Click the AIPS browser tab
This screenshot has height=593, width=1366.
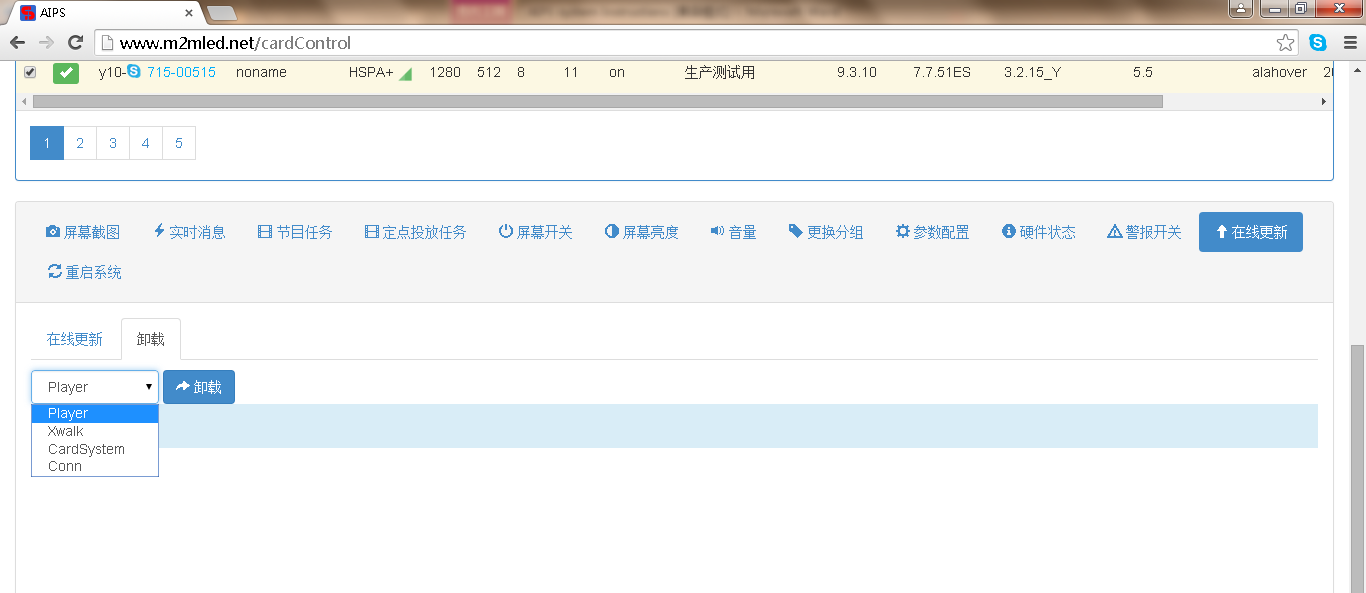tap(105, 13)
